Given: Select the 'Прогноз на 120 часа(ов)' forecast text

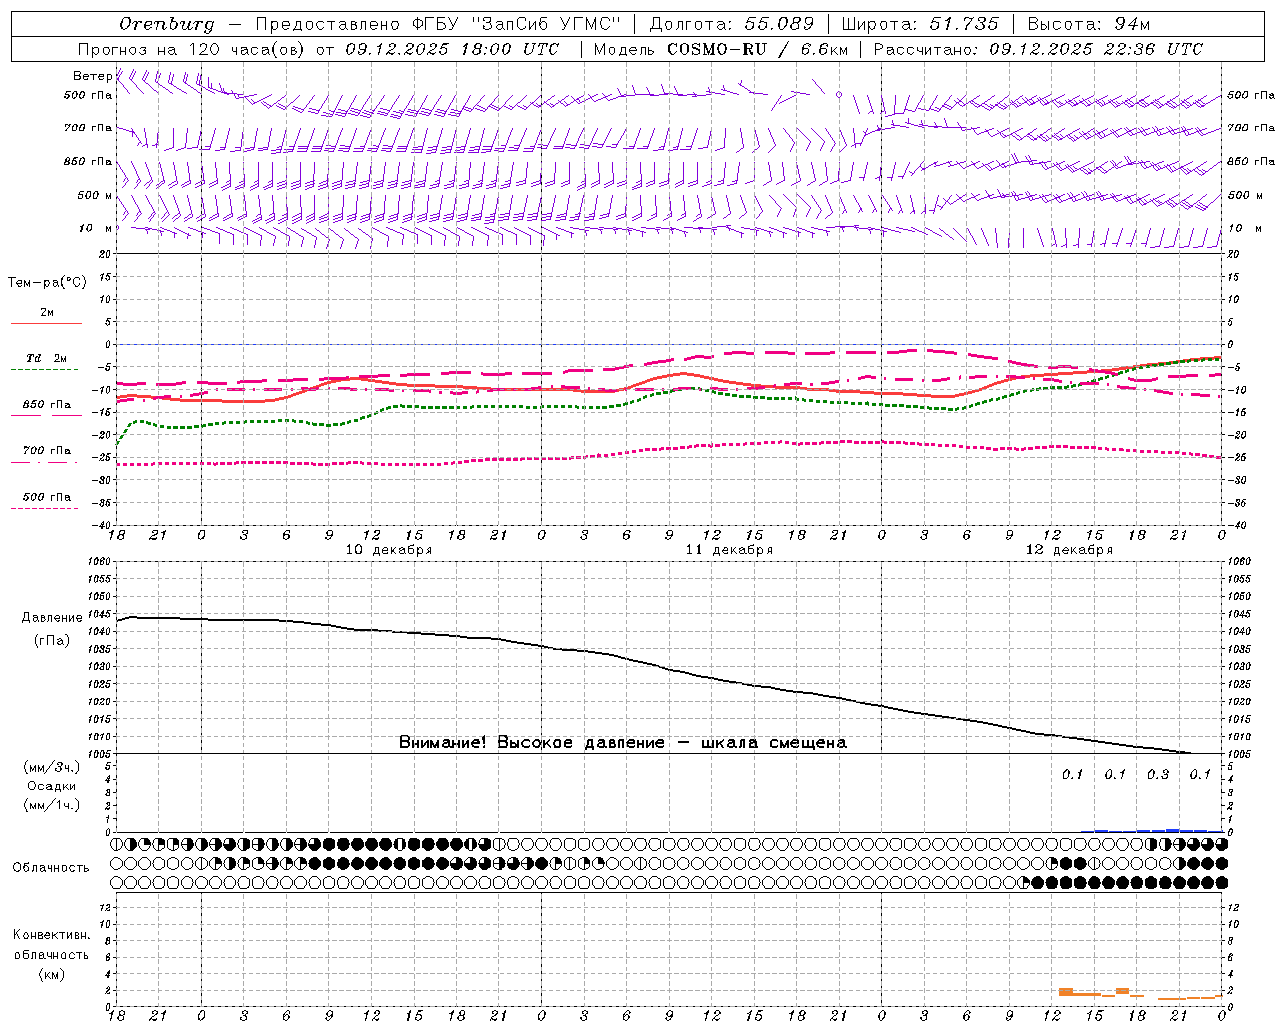Looking at the screenshot, I should (x=191, y=49).
